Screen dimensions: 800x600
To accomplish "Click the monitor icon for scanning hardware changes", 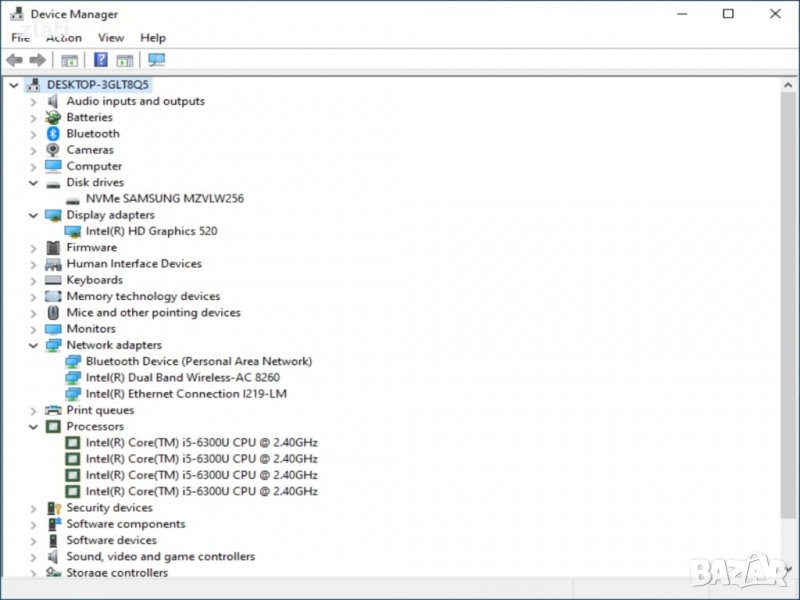I will tap(156, 60).
